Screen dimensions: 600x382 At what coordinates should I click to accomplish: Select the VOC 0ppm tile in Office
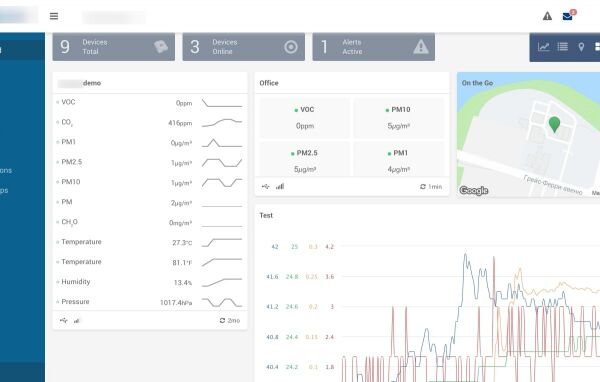(305, 118)
